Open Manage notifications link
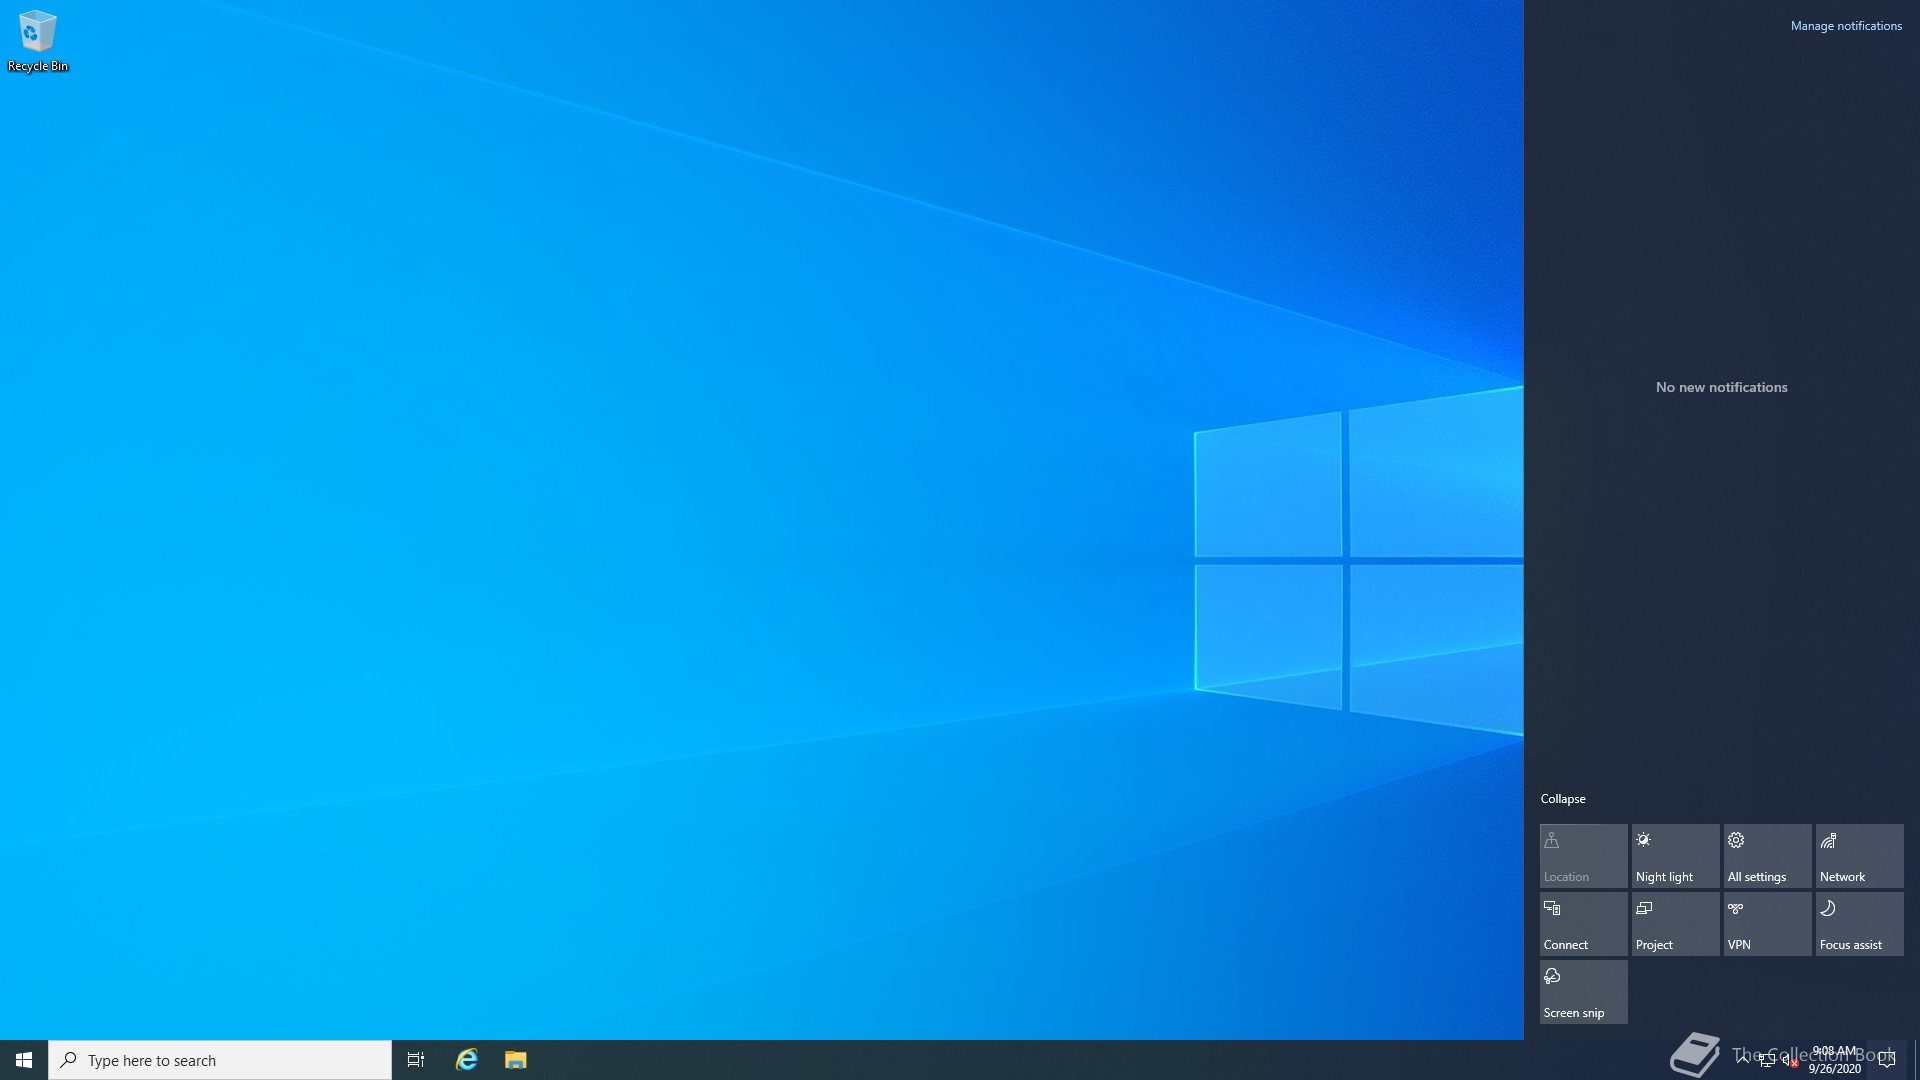Screen dimensions: 1920x1080 pos(1846,26)
